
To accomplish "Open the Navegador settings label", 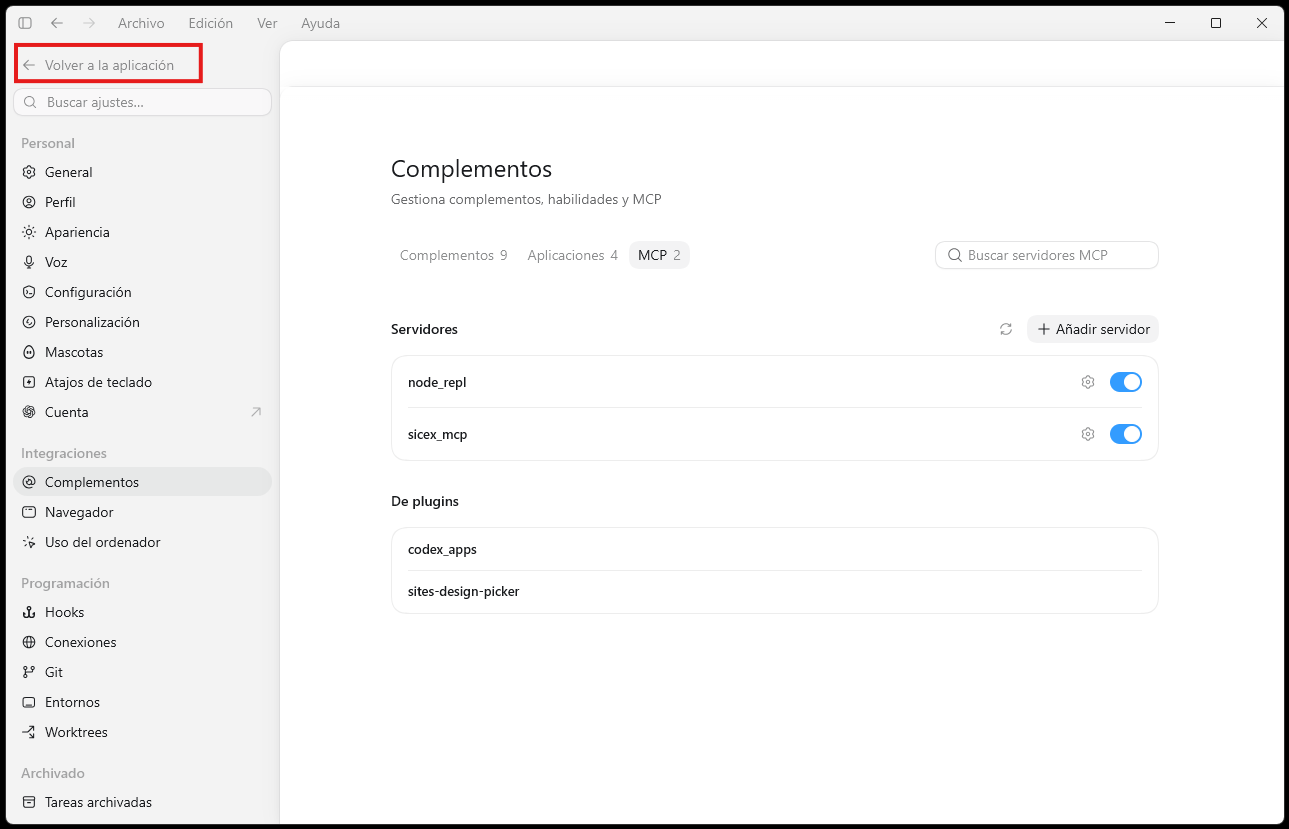I will 79,512.
